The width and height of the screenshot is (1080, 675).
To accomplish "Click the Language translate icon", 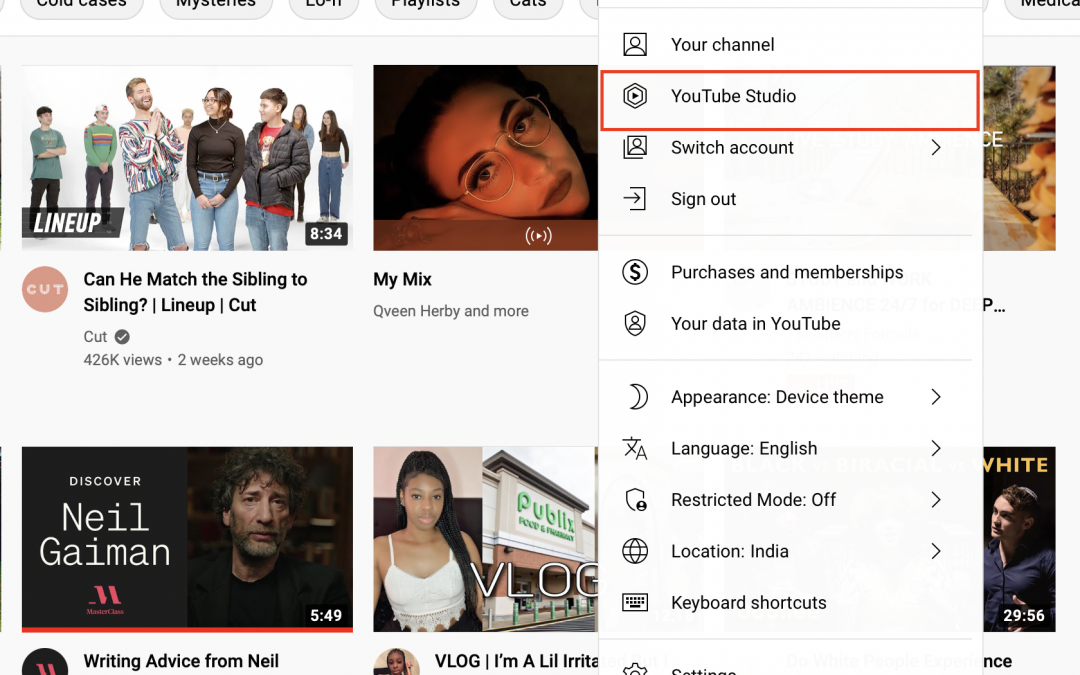I will [x=638, y=448].
